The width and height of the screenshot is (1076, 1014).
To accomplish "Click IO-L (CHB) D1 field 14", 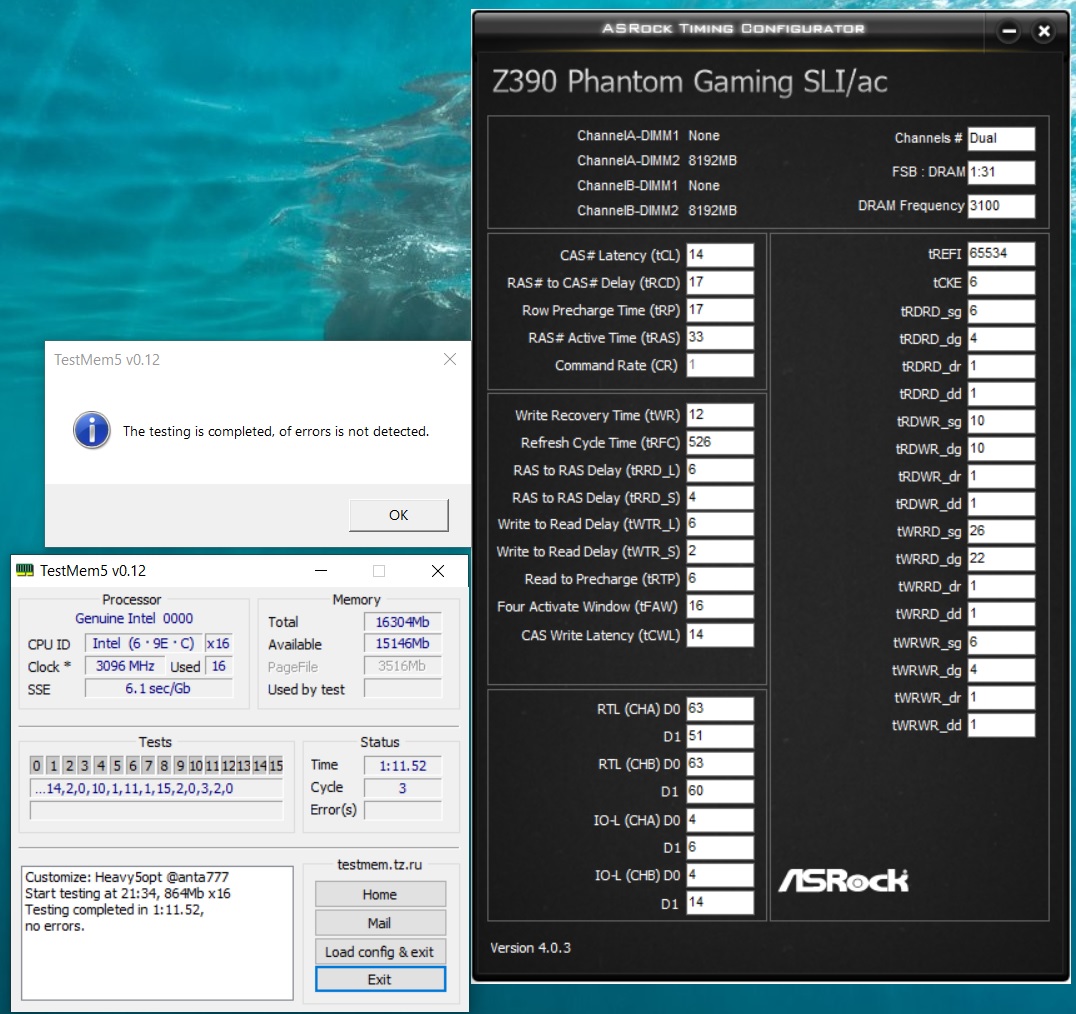I will point(720,902).
